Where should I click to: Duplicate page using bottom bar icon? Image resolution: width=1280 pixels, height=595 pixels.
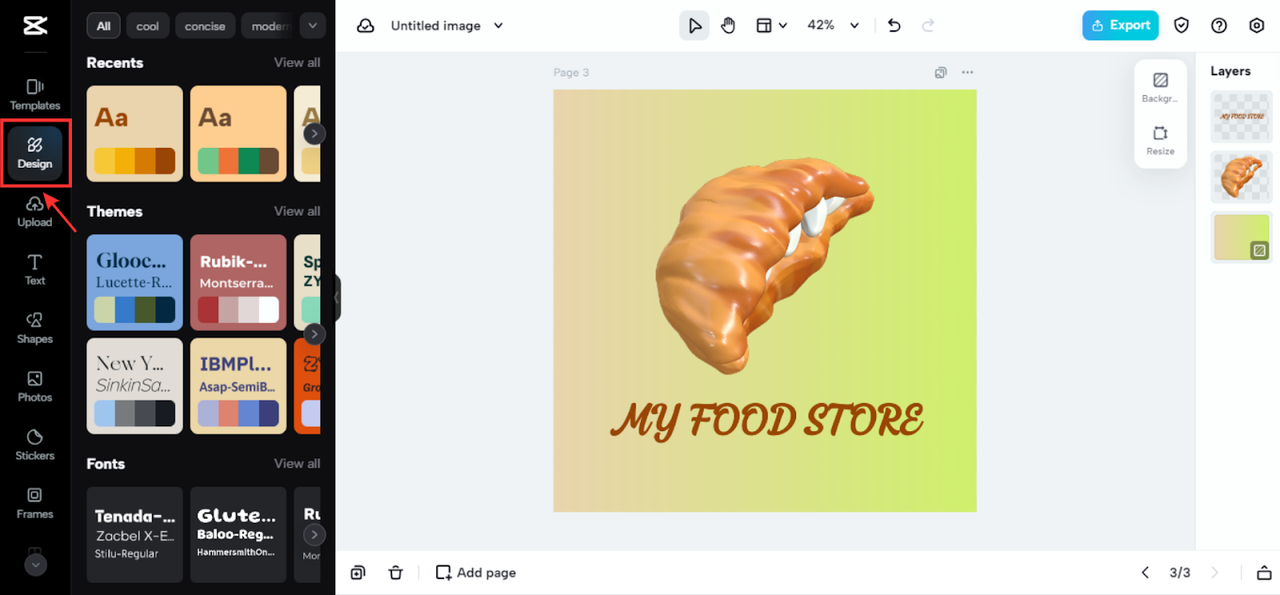pos(358,573)
